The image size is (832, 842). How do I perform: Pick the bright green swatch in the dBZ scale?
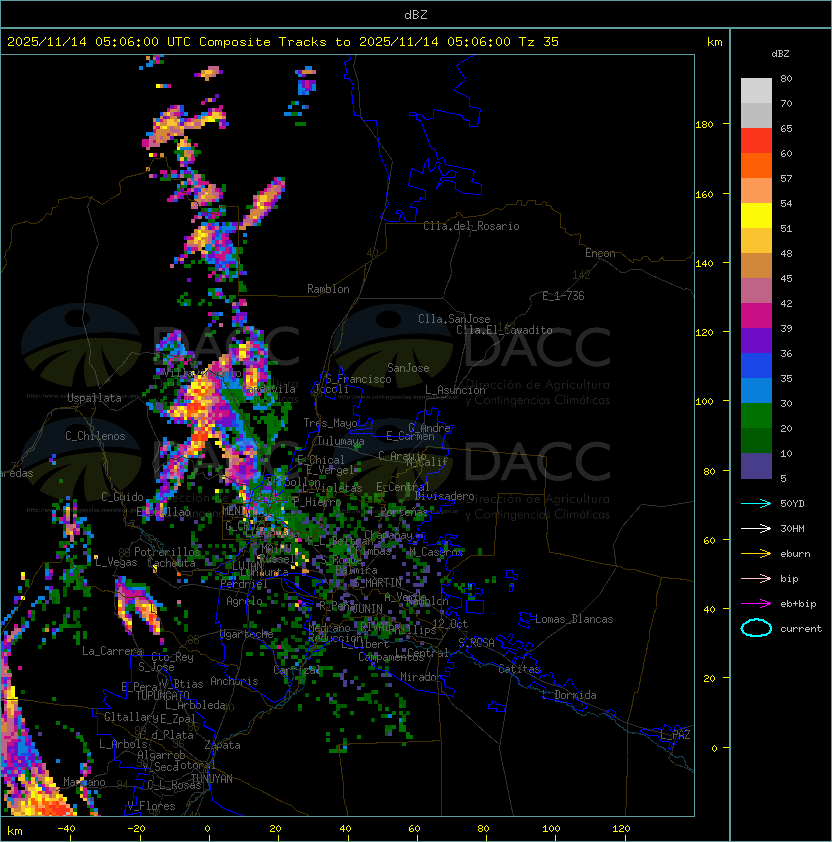click(756, 416)
